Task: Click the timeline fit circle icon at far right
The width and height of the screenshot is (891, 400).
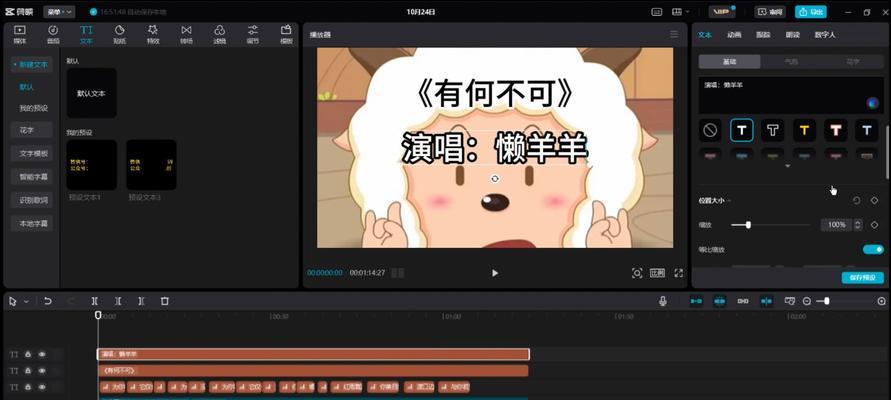Action: click(881, 301)
